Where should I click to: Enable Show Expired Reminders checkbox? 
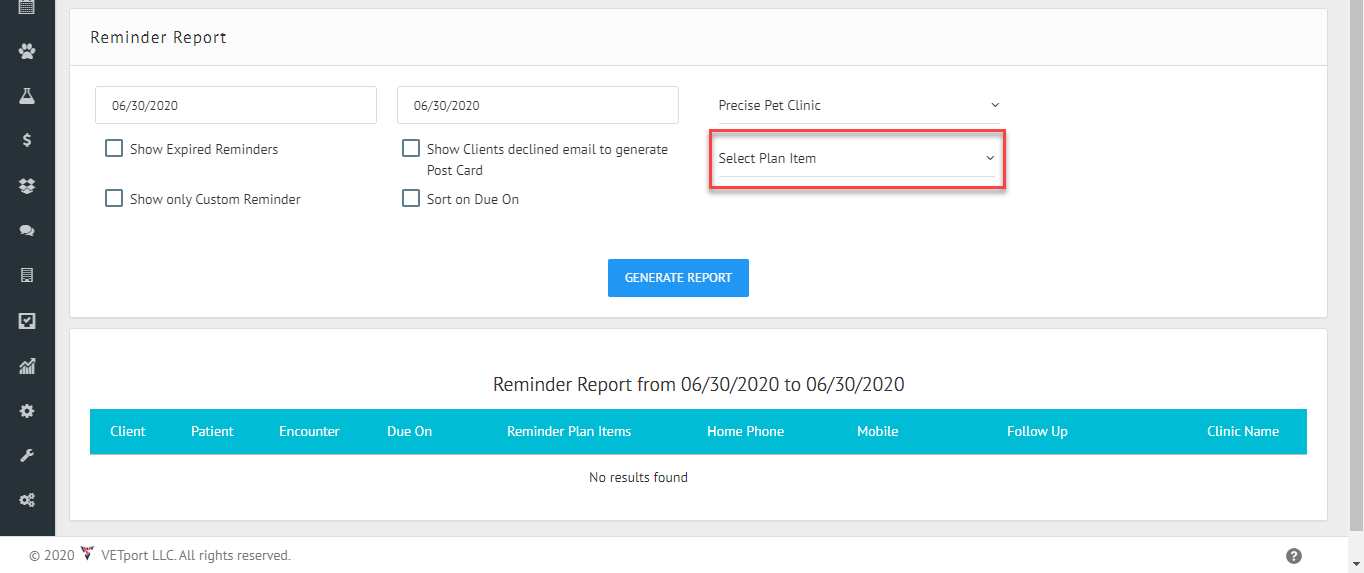(x=114, y=149)
